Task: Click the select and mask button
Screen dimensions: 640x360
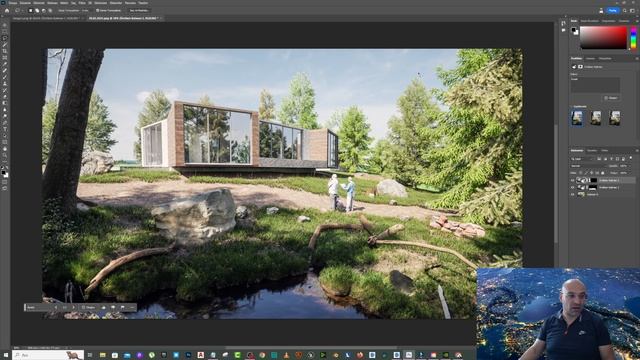Action: pos(139,11)
